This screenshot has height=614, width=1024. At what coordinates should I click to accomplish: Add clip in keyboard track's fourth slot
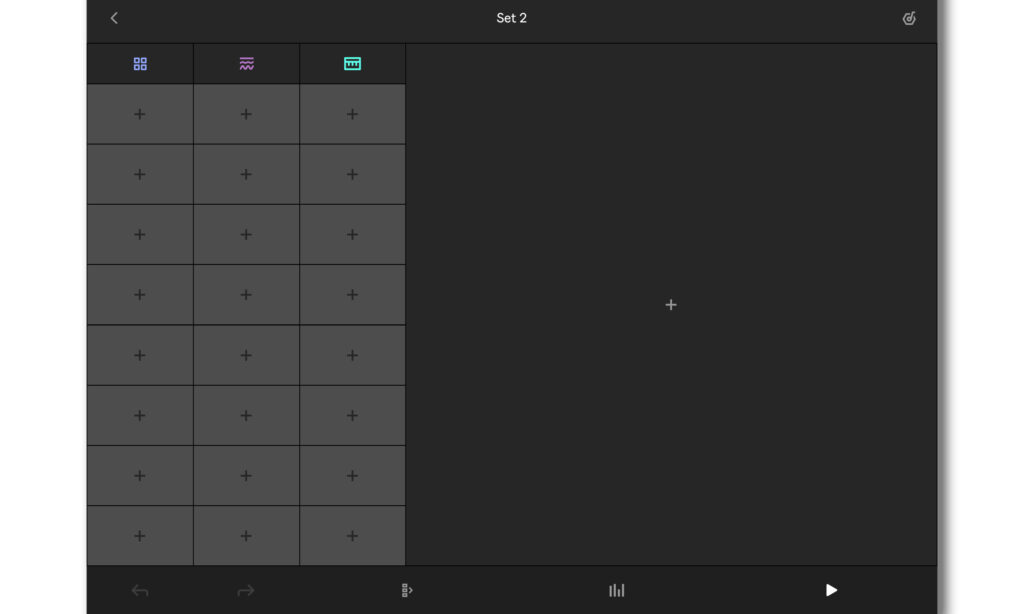352,295
